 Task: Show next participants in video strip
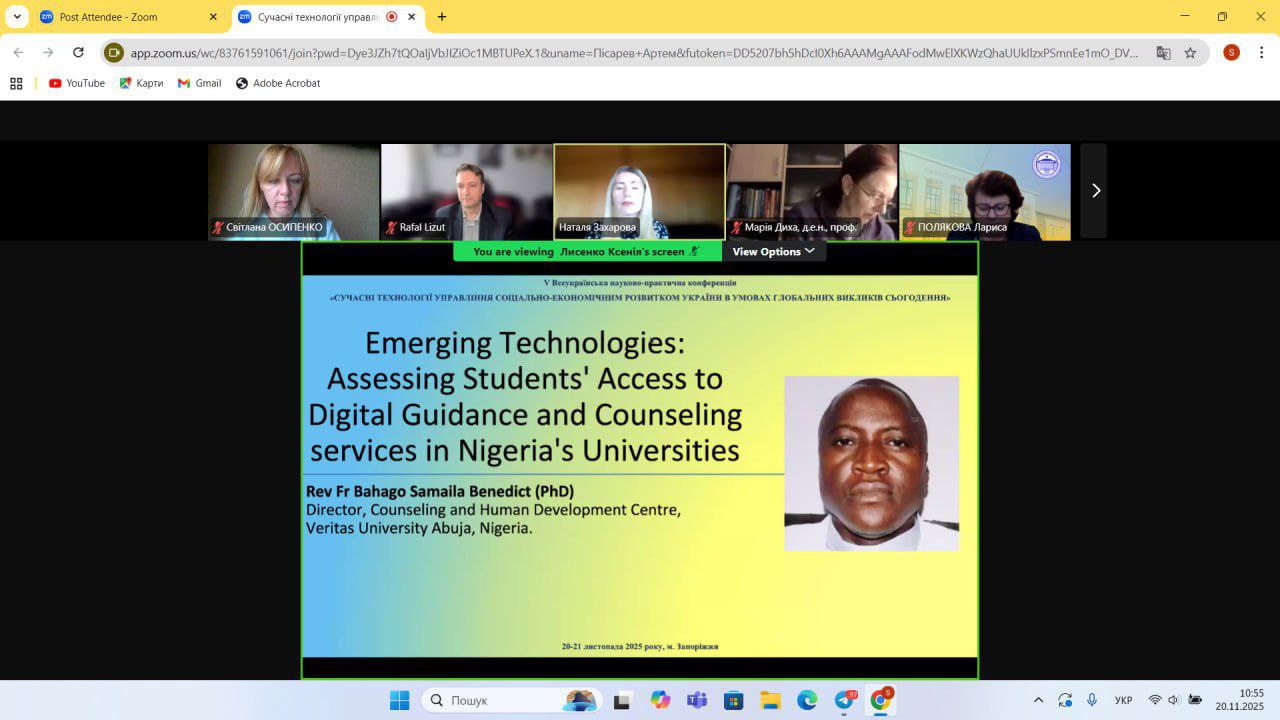[1095, 191]
